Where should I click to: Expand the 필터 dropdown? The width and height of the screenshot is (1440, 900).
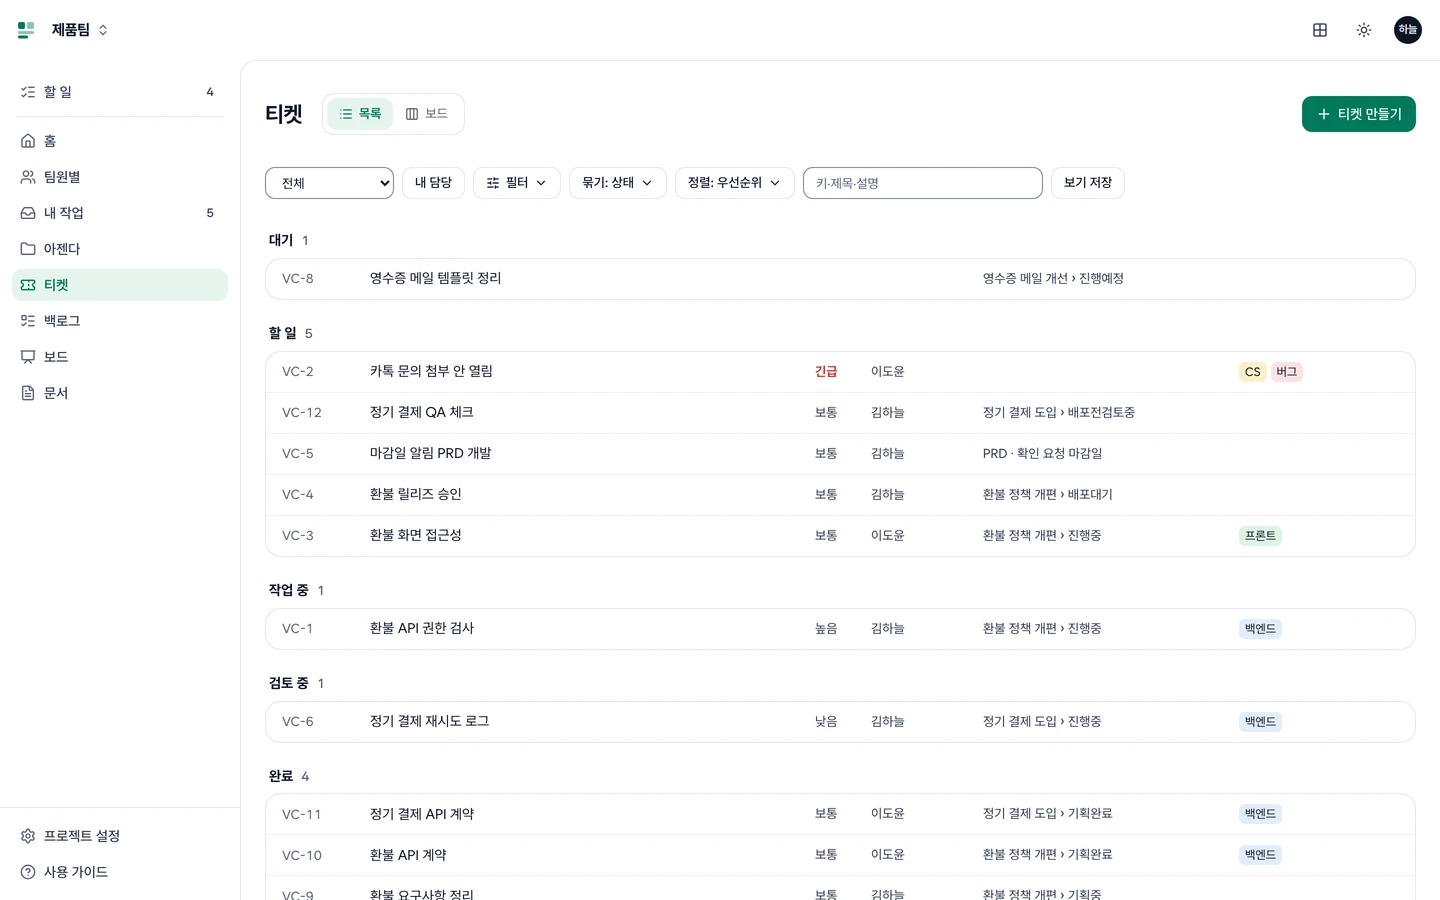pyautogui.click(x=517, y=183)
